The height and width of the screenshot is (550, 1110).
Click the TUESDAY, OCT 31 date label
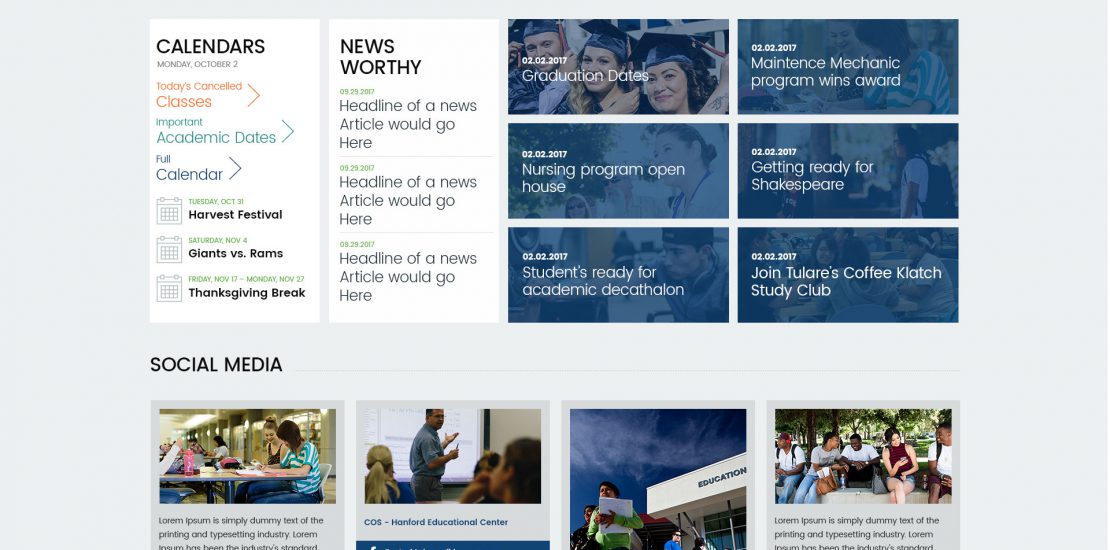(x=216, y=202)
